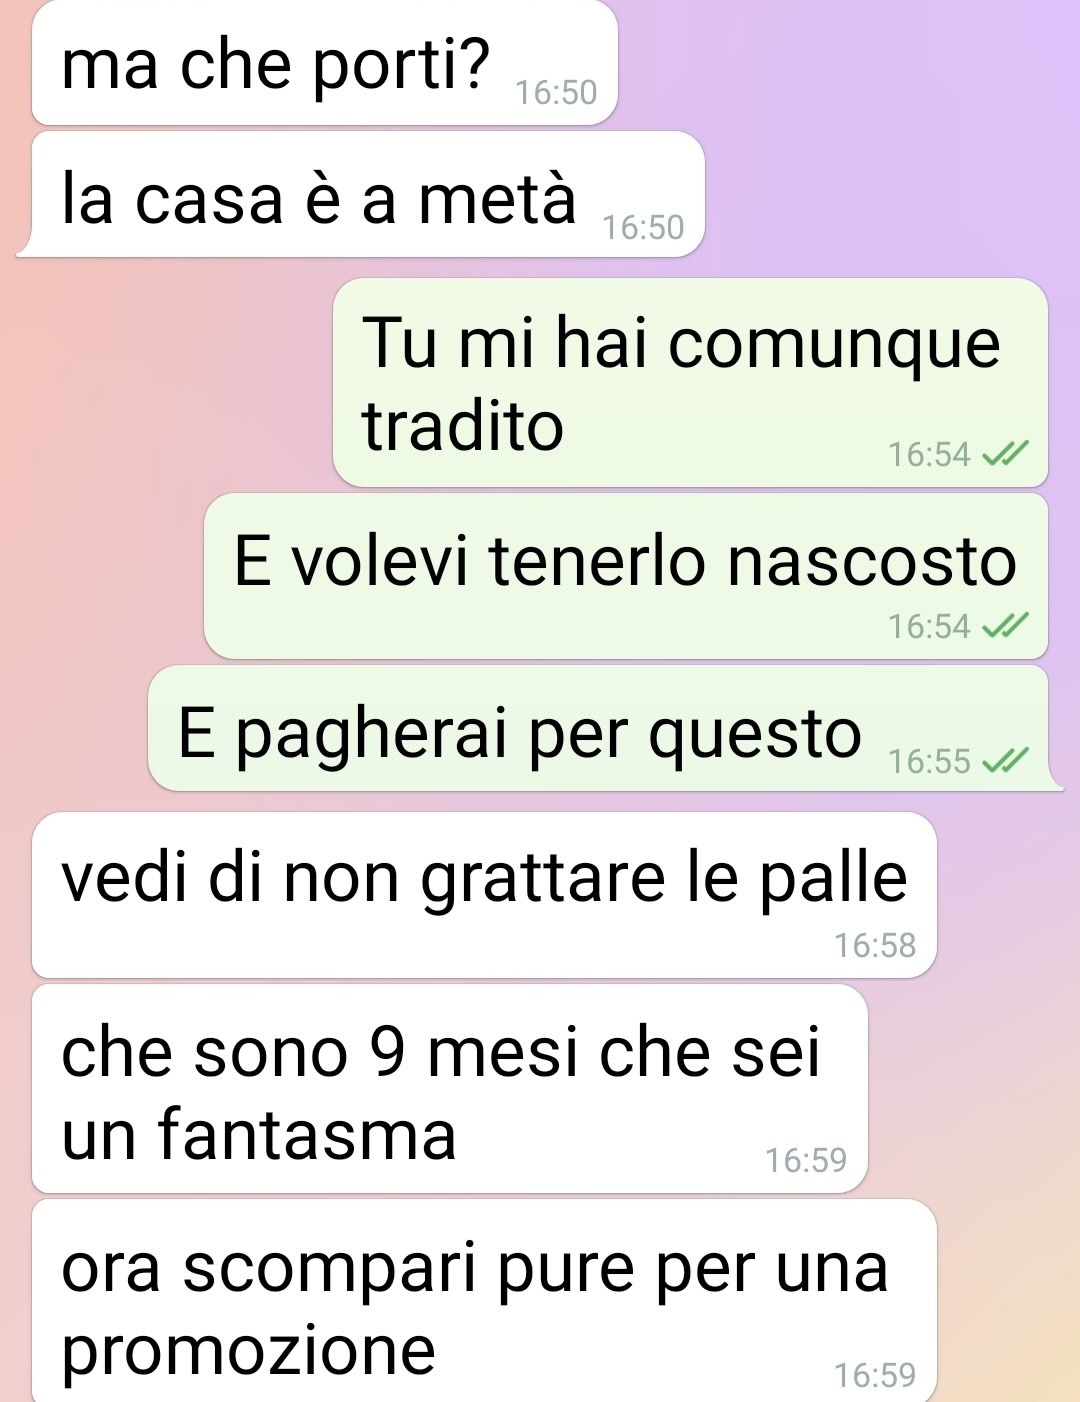This screenshot has height=1402, width=1080.
Task: Tap the 16:50 timestamp on 'ma che porti?'
Action: click(x=556, y=92)
